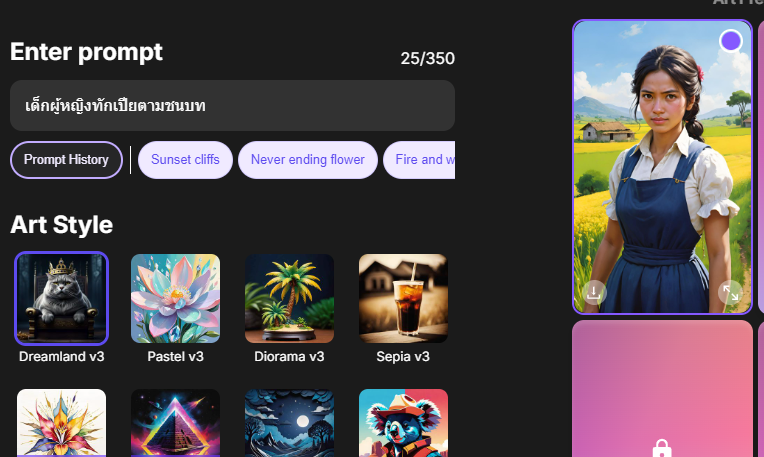Click the locked pink gradient card
The width and height of the screenshot is (764, 457).
coord(662,389)
